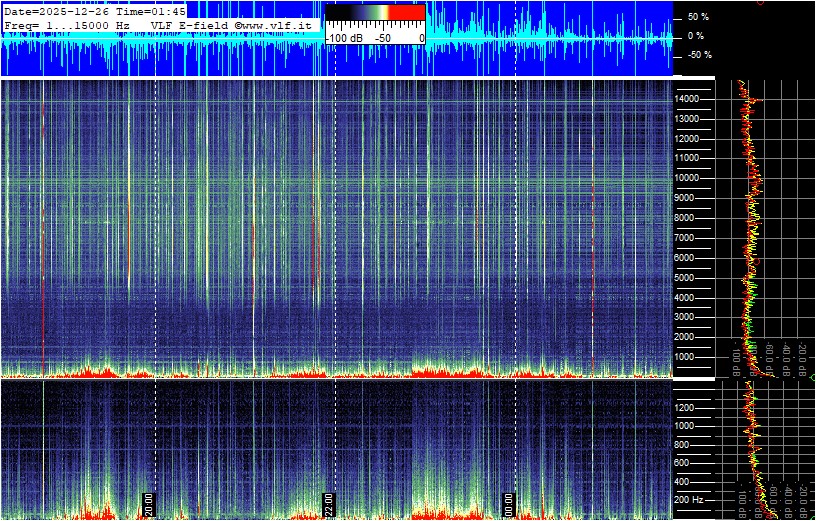Click the 0 % amplitude axis label
Screen dimensions: 816x521
click(695, 36)
